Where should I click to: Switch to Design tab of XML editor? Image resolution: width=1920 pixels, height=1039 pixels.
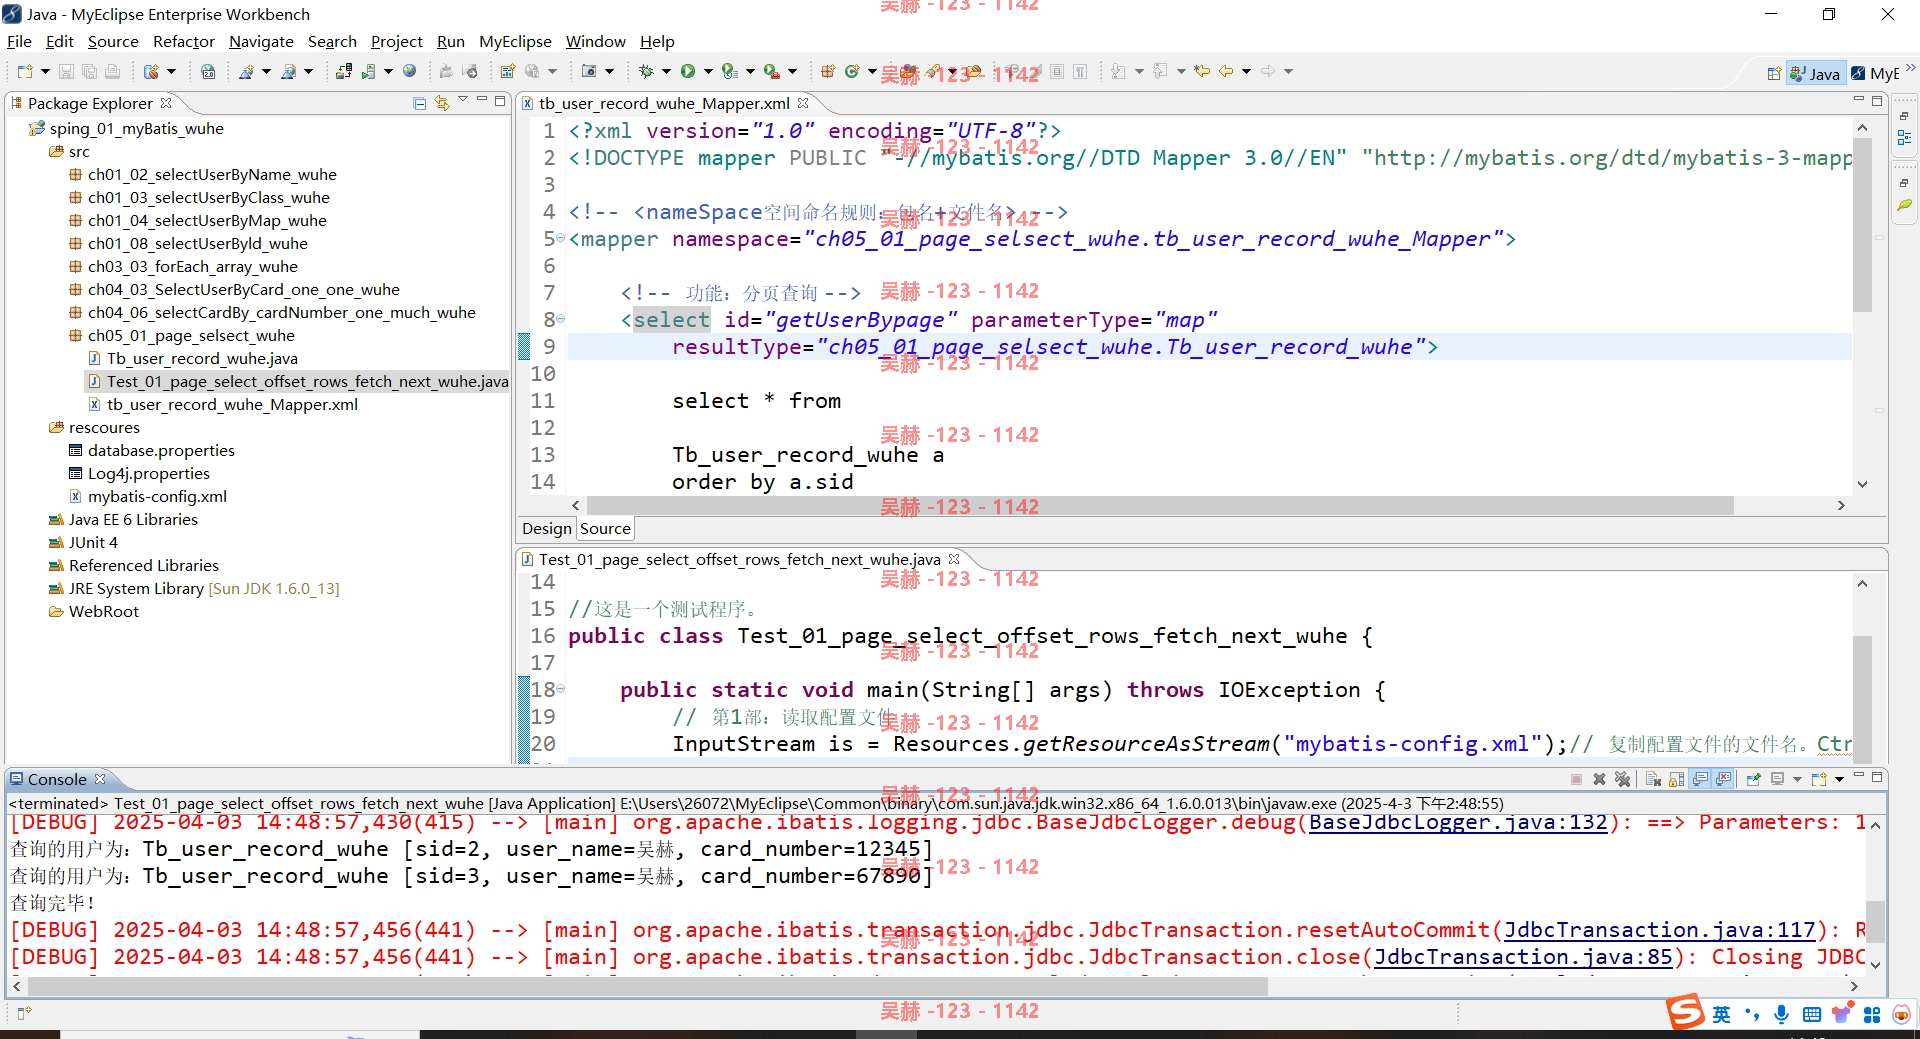547,528
